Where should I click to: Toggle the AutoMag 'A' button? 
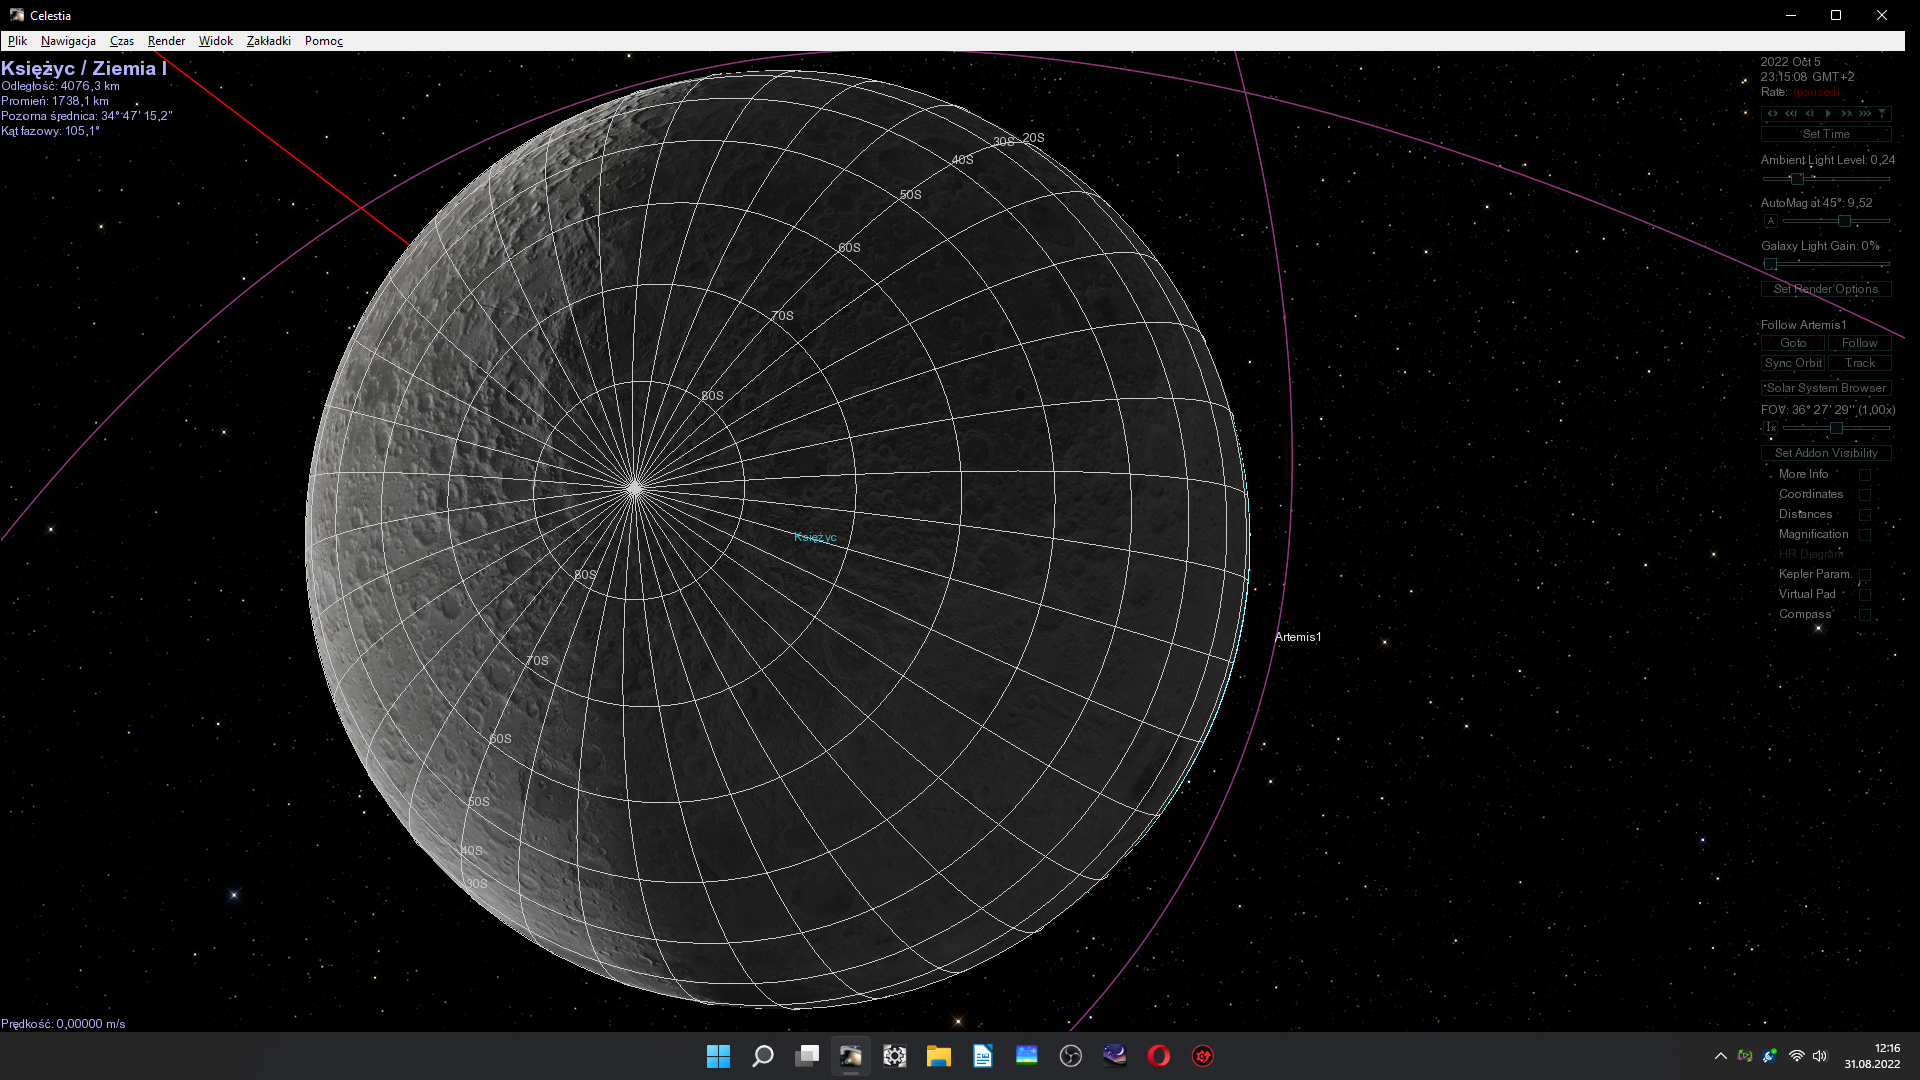(1771, 221)
